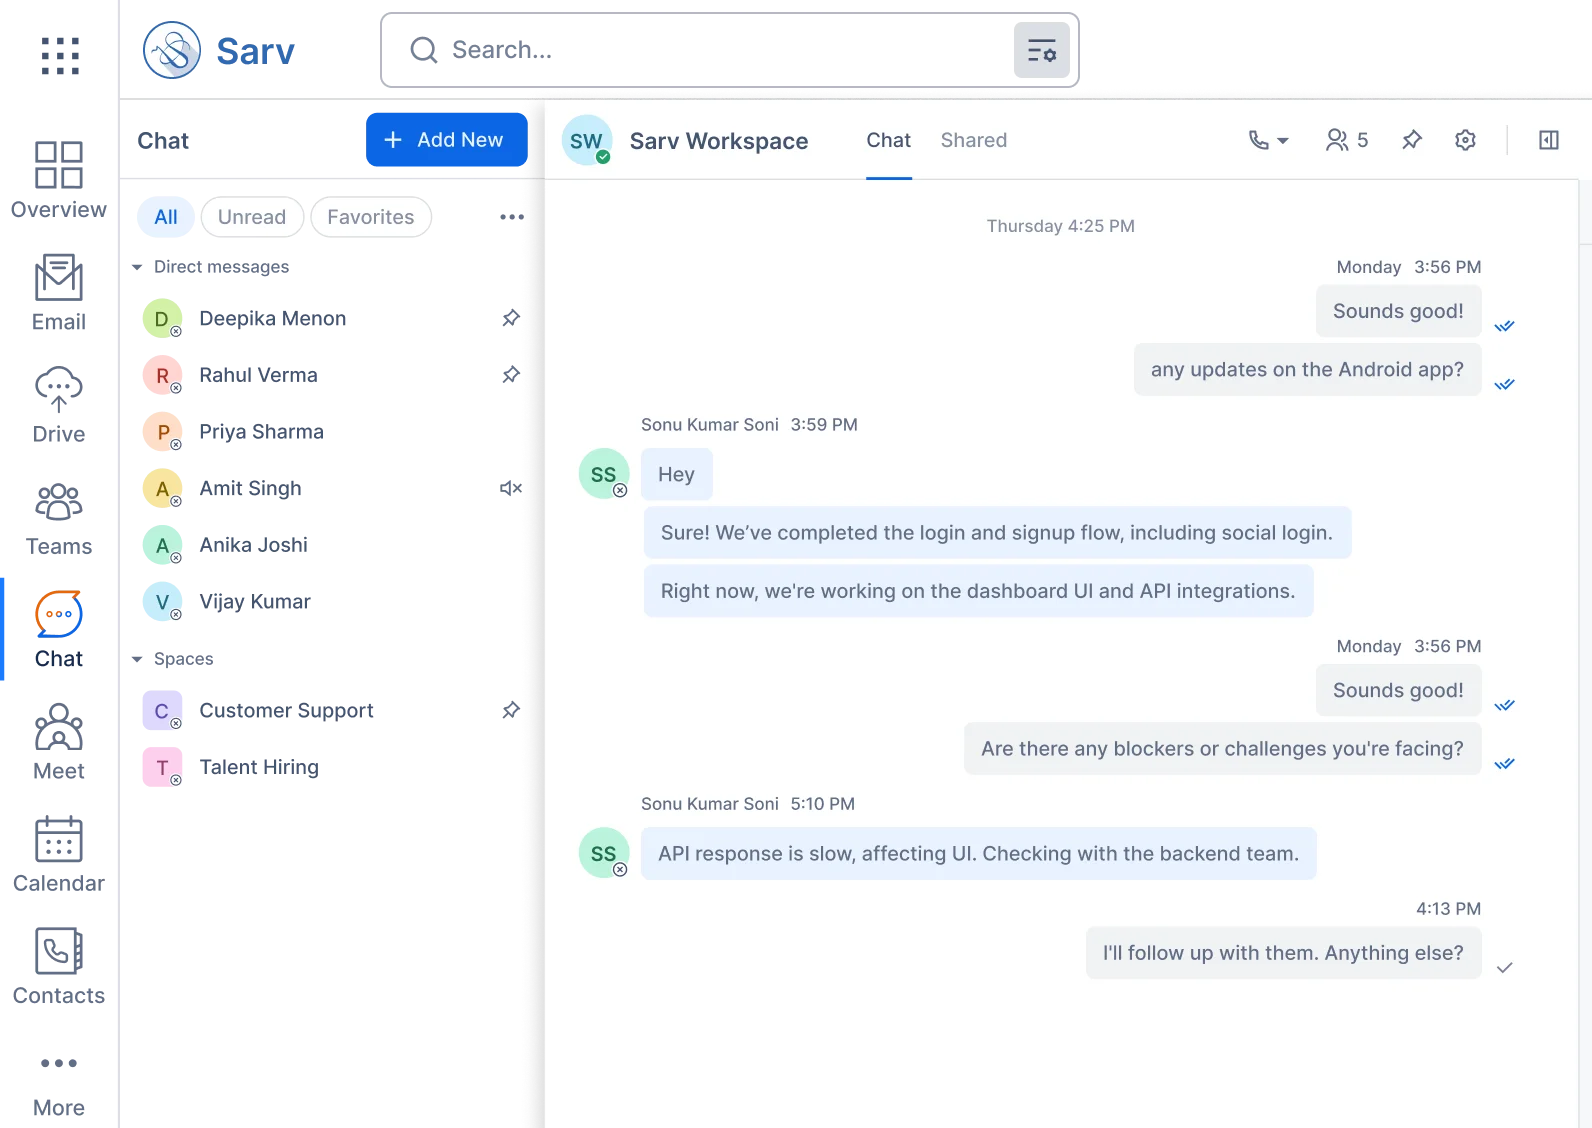Screen dimensions: 1592x1128
Task: Select message about dashboard UI and API integrations
Action: tap(978, 591)
